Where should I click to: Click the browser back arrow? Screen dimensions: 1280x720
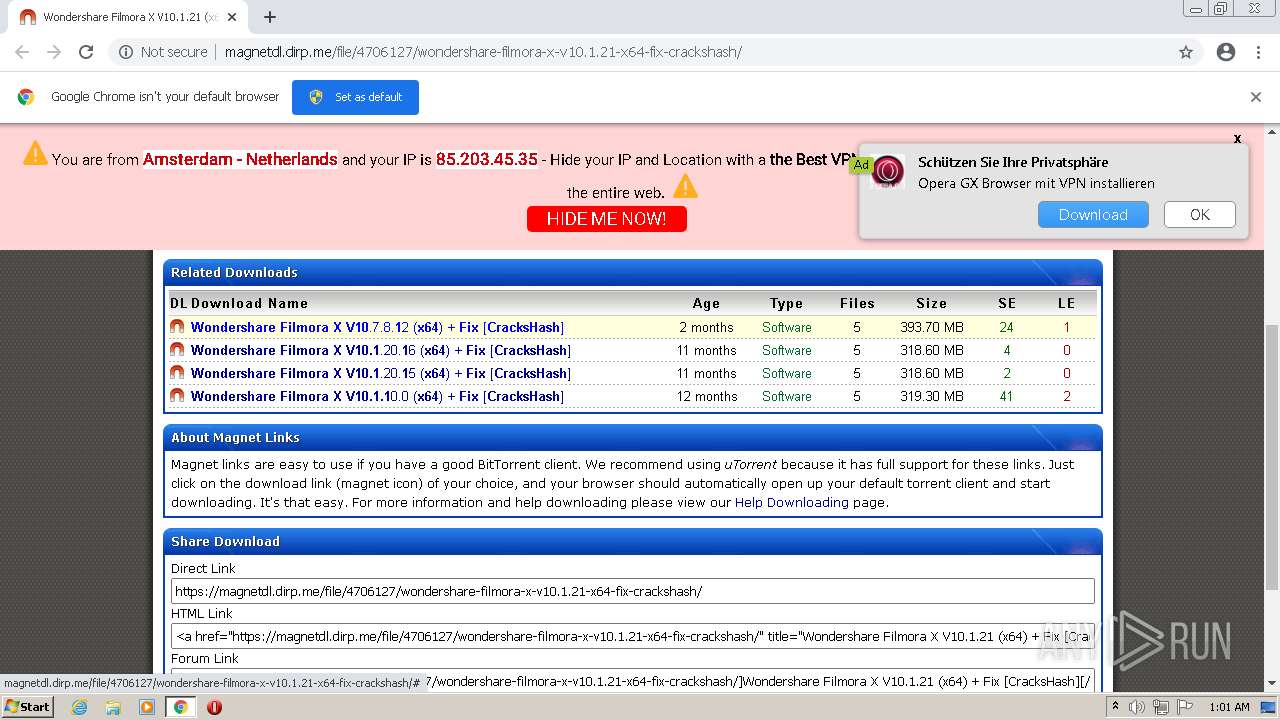pos(22,52)
